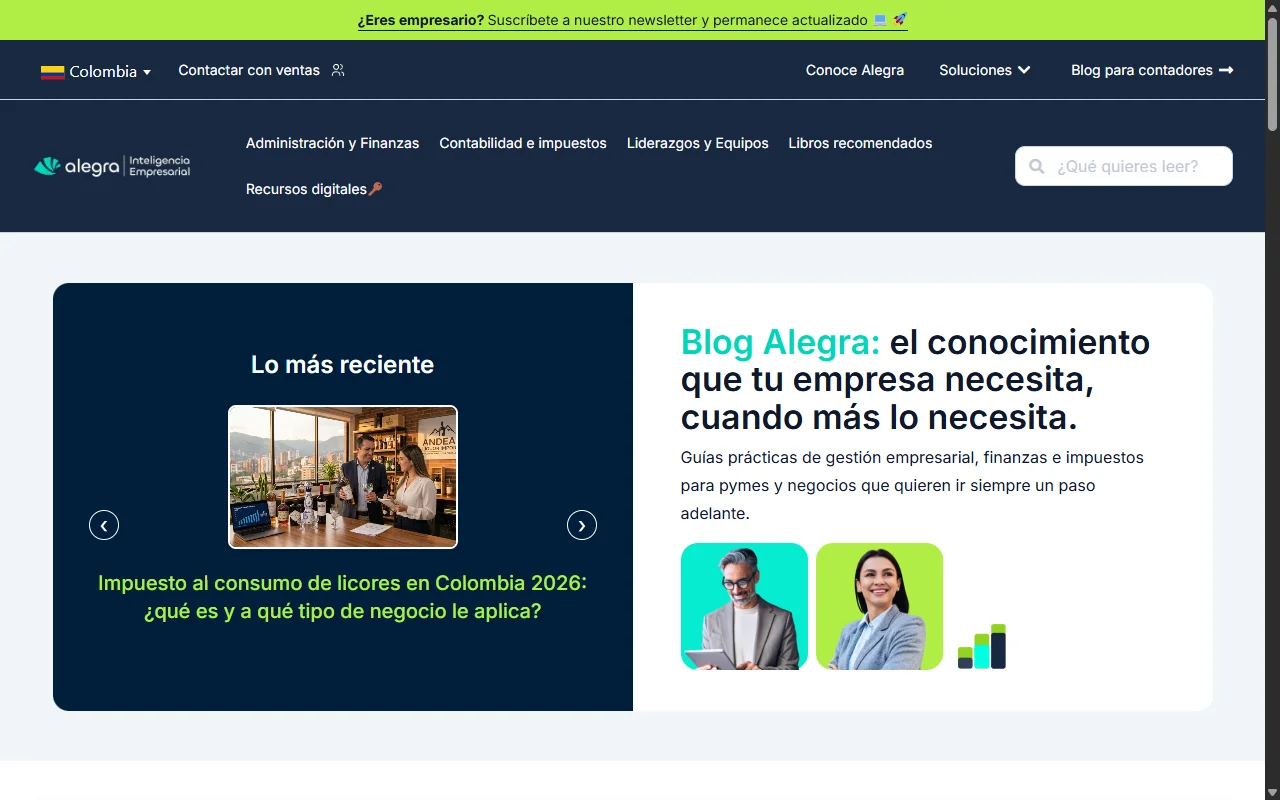Click the smiling woman image on green
Viewport: 1280px width, 800px height.
click(879, 606)
